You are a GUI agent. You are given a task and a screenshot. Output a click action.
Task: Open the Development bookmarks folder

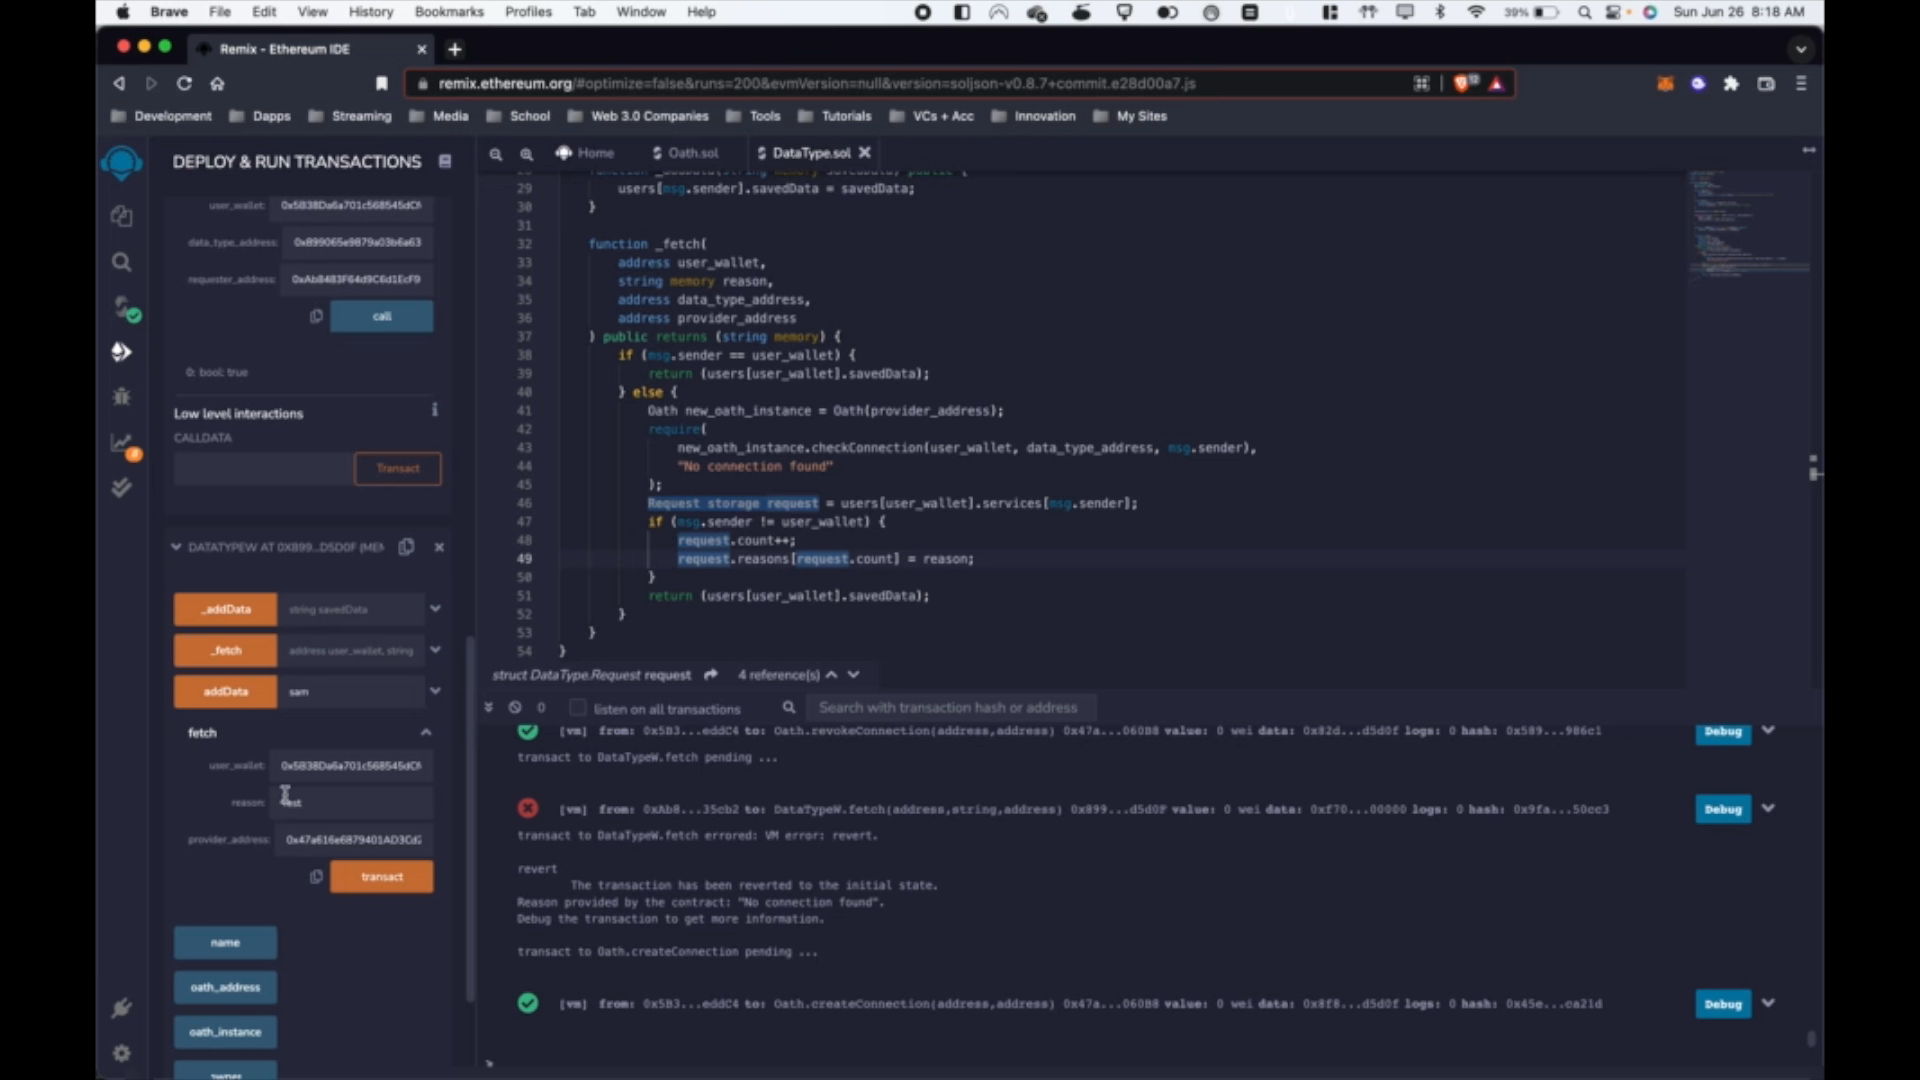click(161, 116)
